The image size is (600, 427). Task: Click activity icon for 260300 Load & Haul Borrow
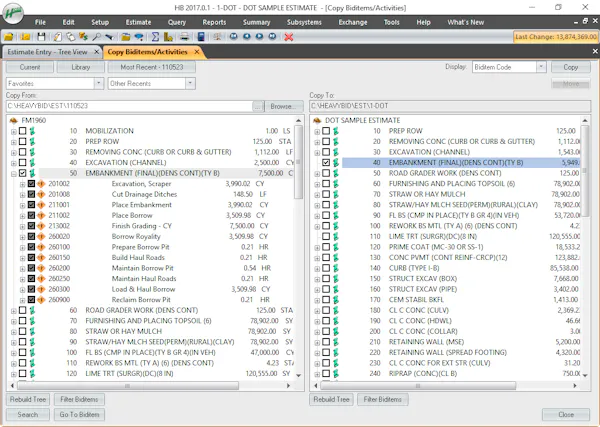(x=41, y=289)
